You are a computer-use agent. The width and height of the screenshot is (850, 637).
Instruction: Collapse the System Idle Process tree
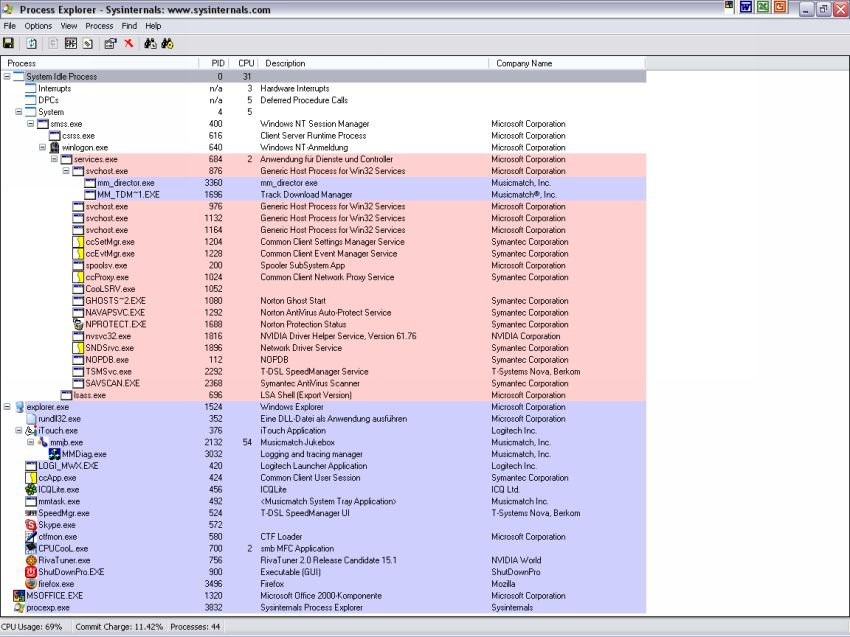[7, 76]
